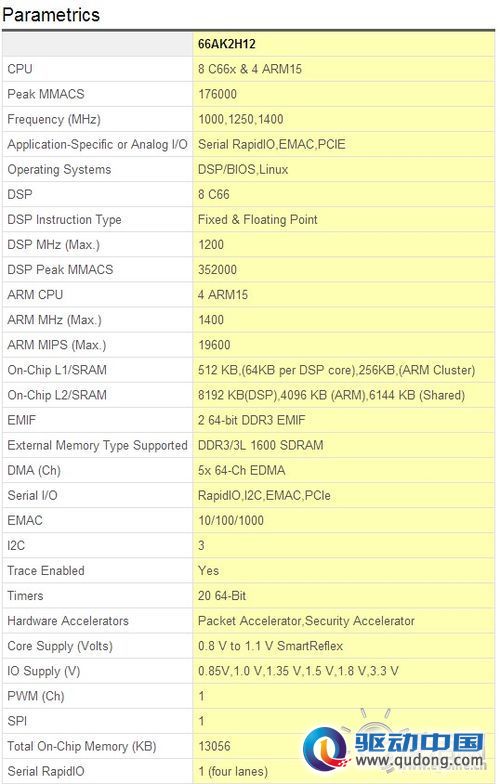The image size is (500, 784).
Task: Select the DMA (Ch) row label
Action: tap(34, 470)
